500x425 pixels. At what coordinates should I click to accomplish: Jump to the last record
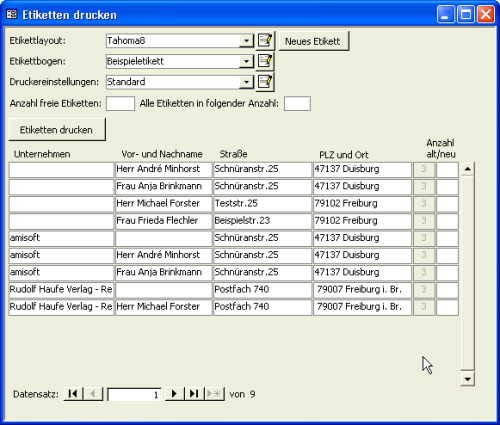[x=194, y=394]
